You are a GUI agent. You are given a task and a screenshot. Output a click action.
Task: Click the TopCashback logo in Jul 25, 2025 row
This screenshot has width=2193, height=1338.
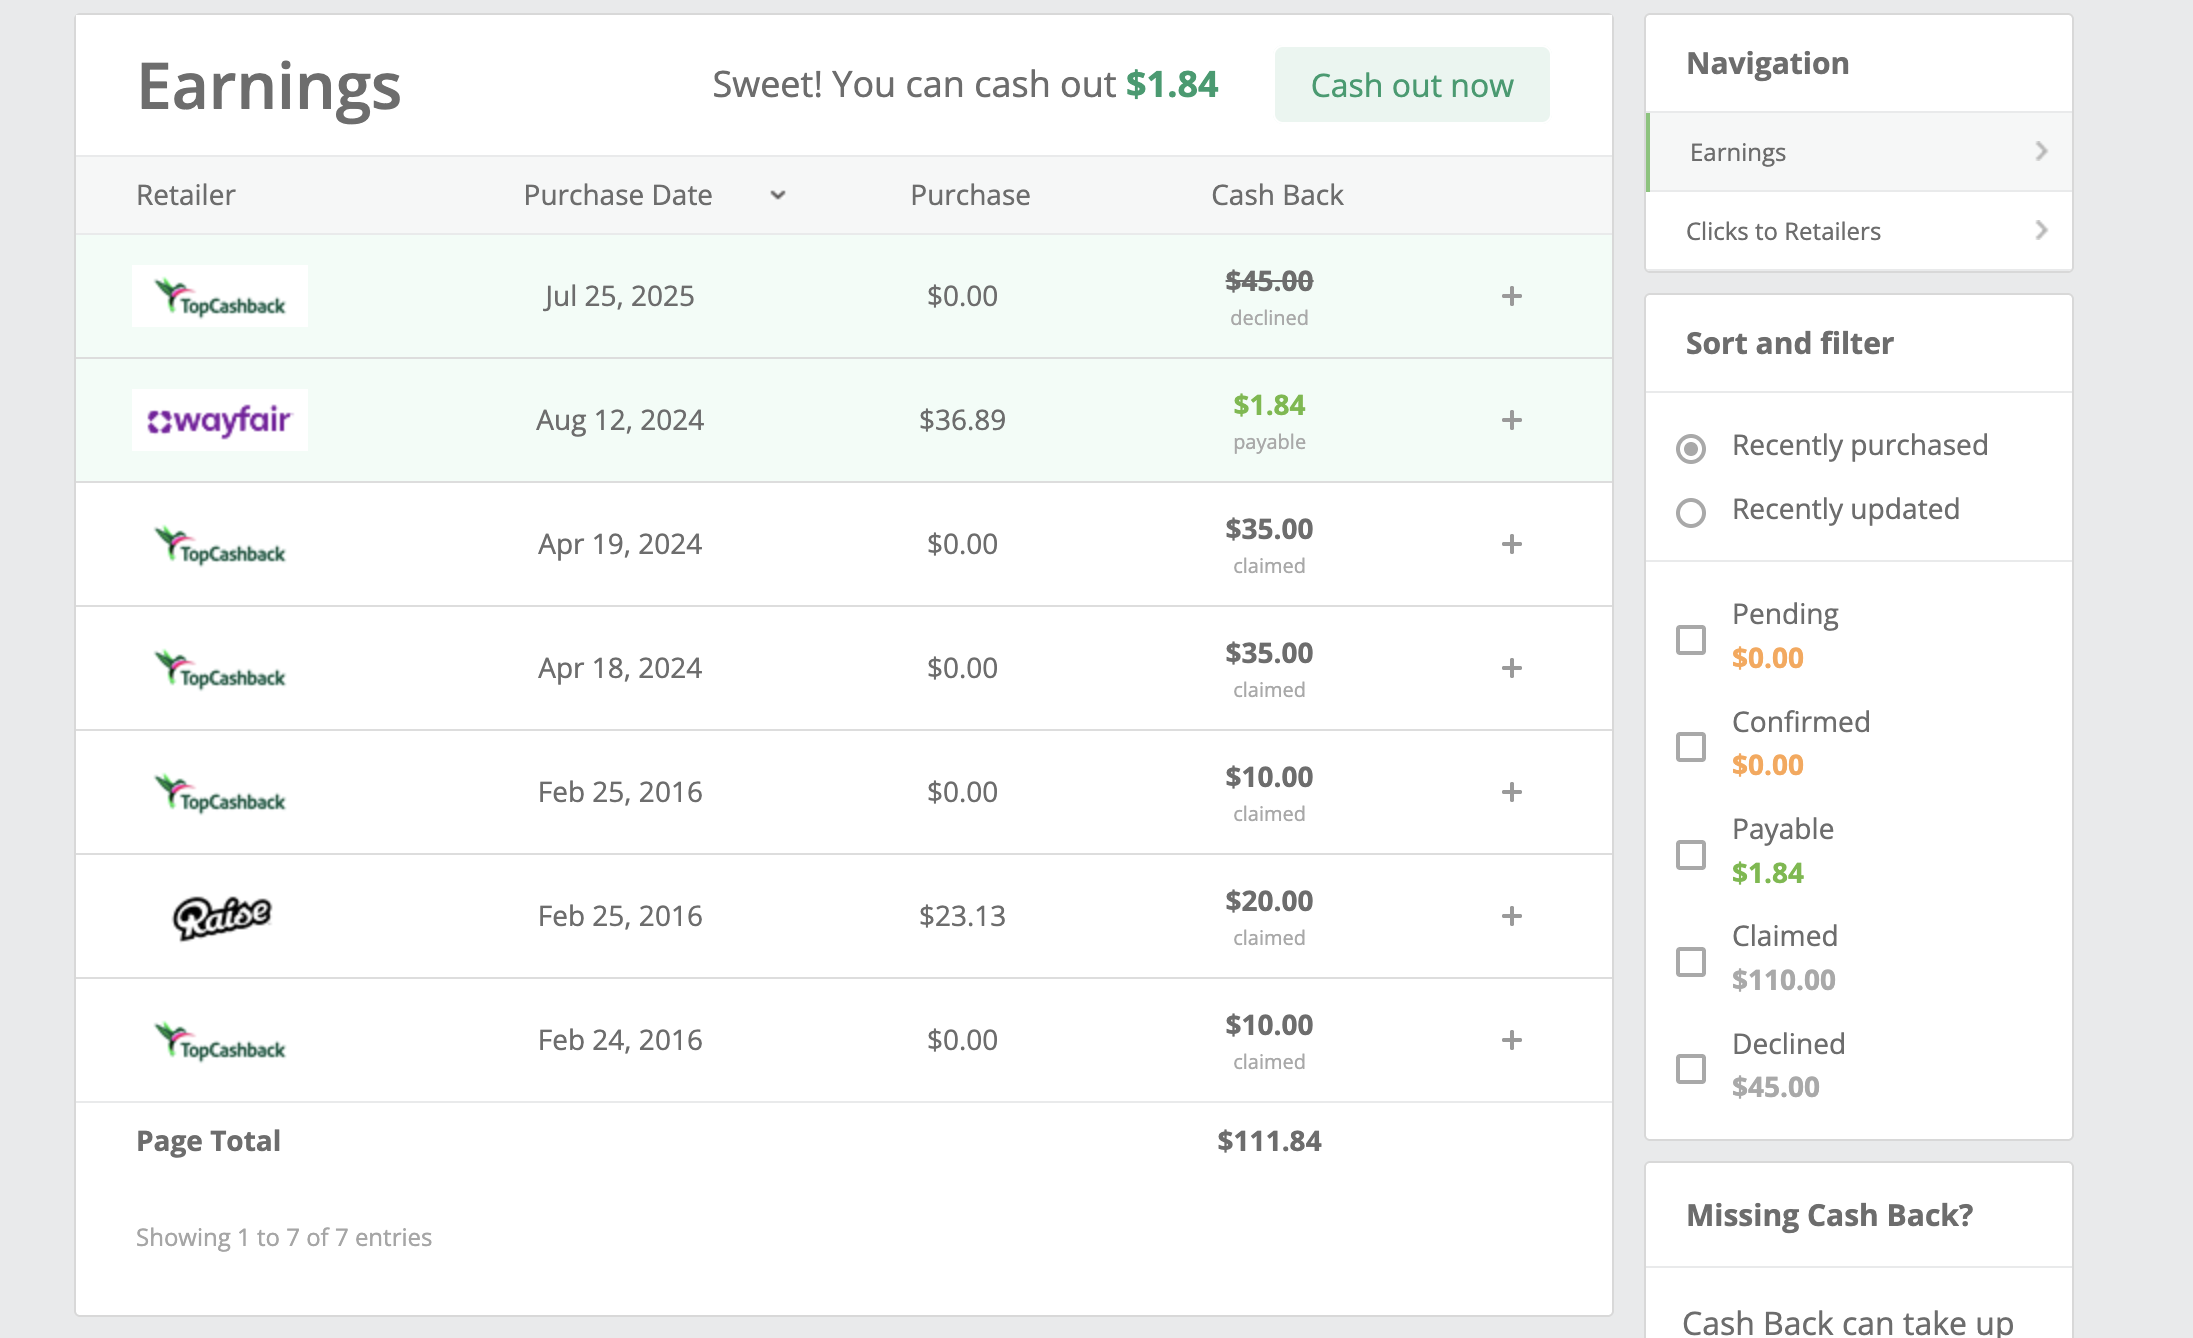220,296
